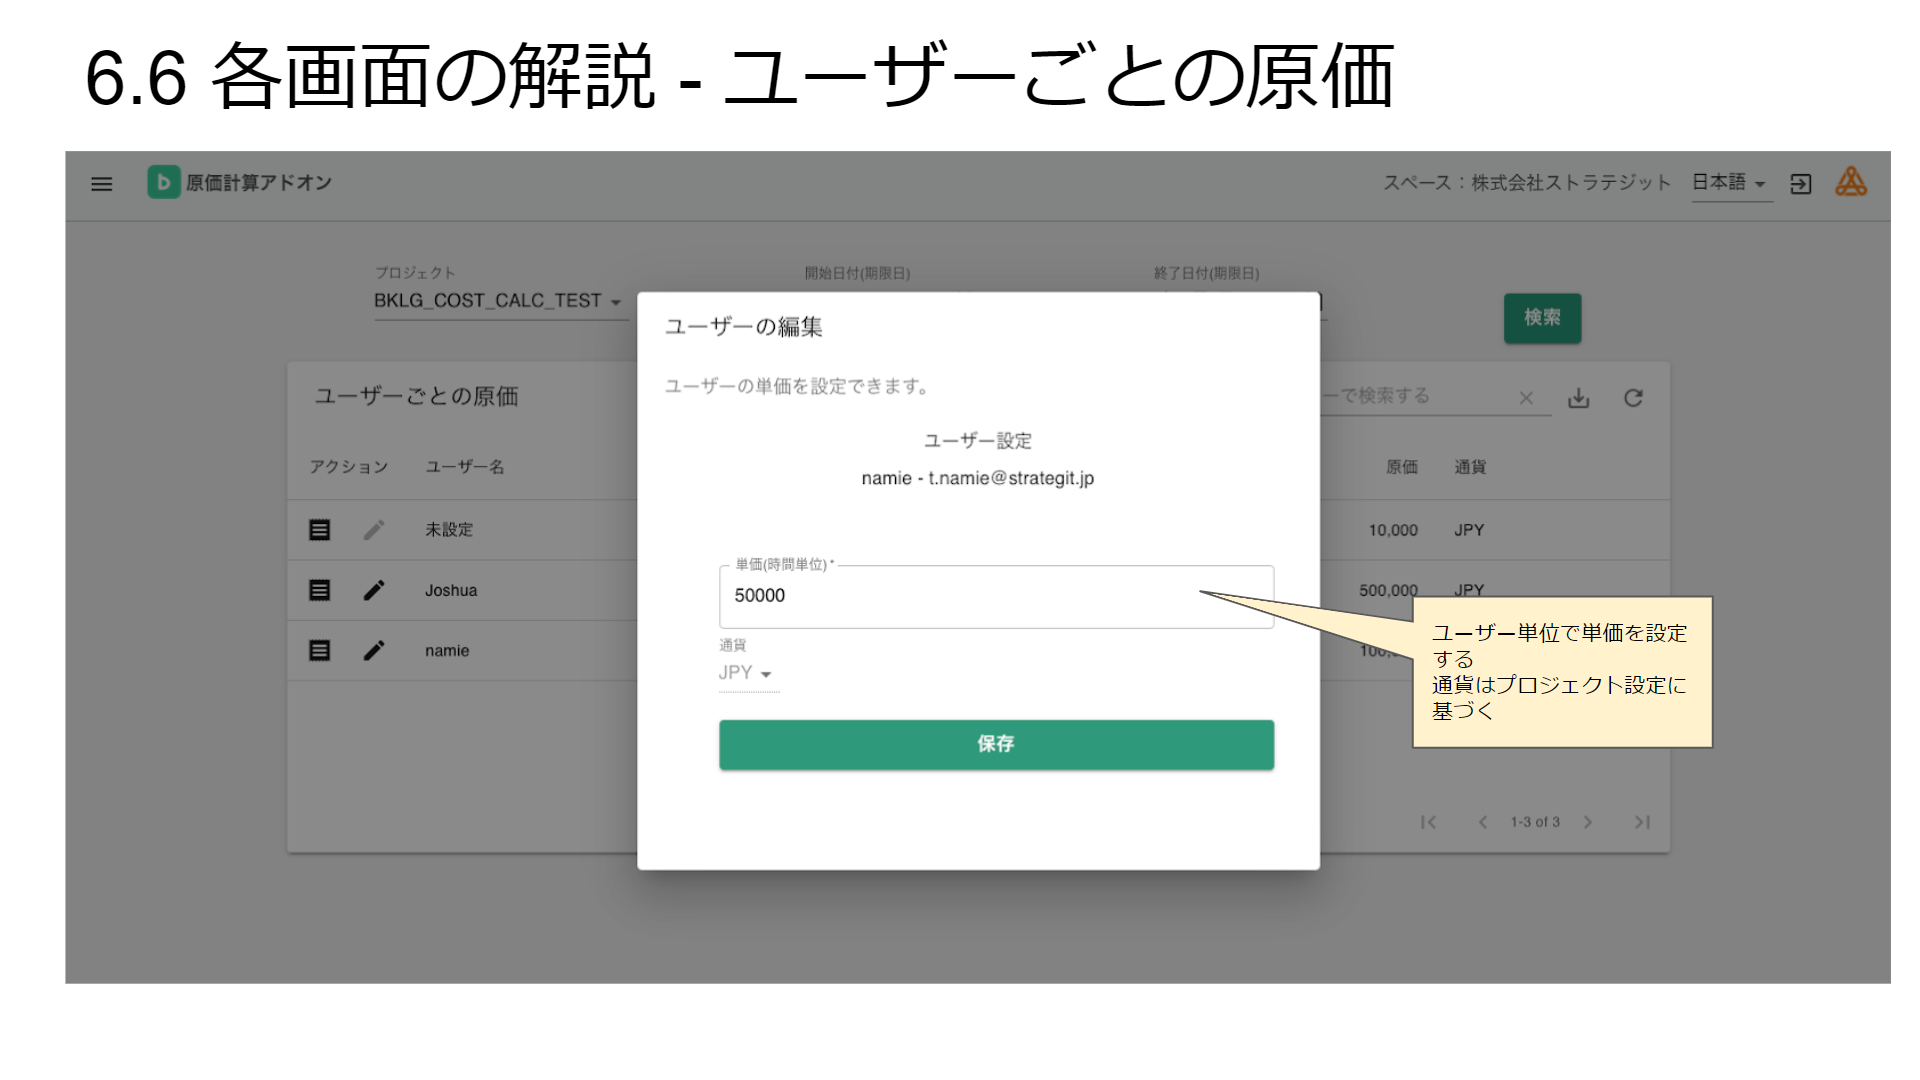Viewport: 1920px width, 1080px height.
Task: Open the JPY currency dropdown in dialog
Action: click(x=747, y=673)
